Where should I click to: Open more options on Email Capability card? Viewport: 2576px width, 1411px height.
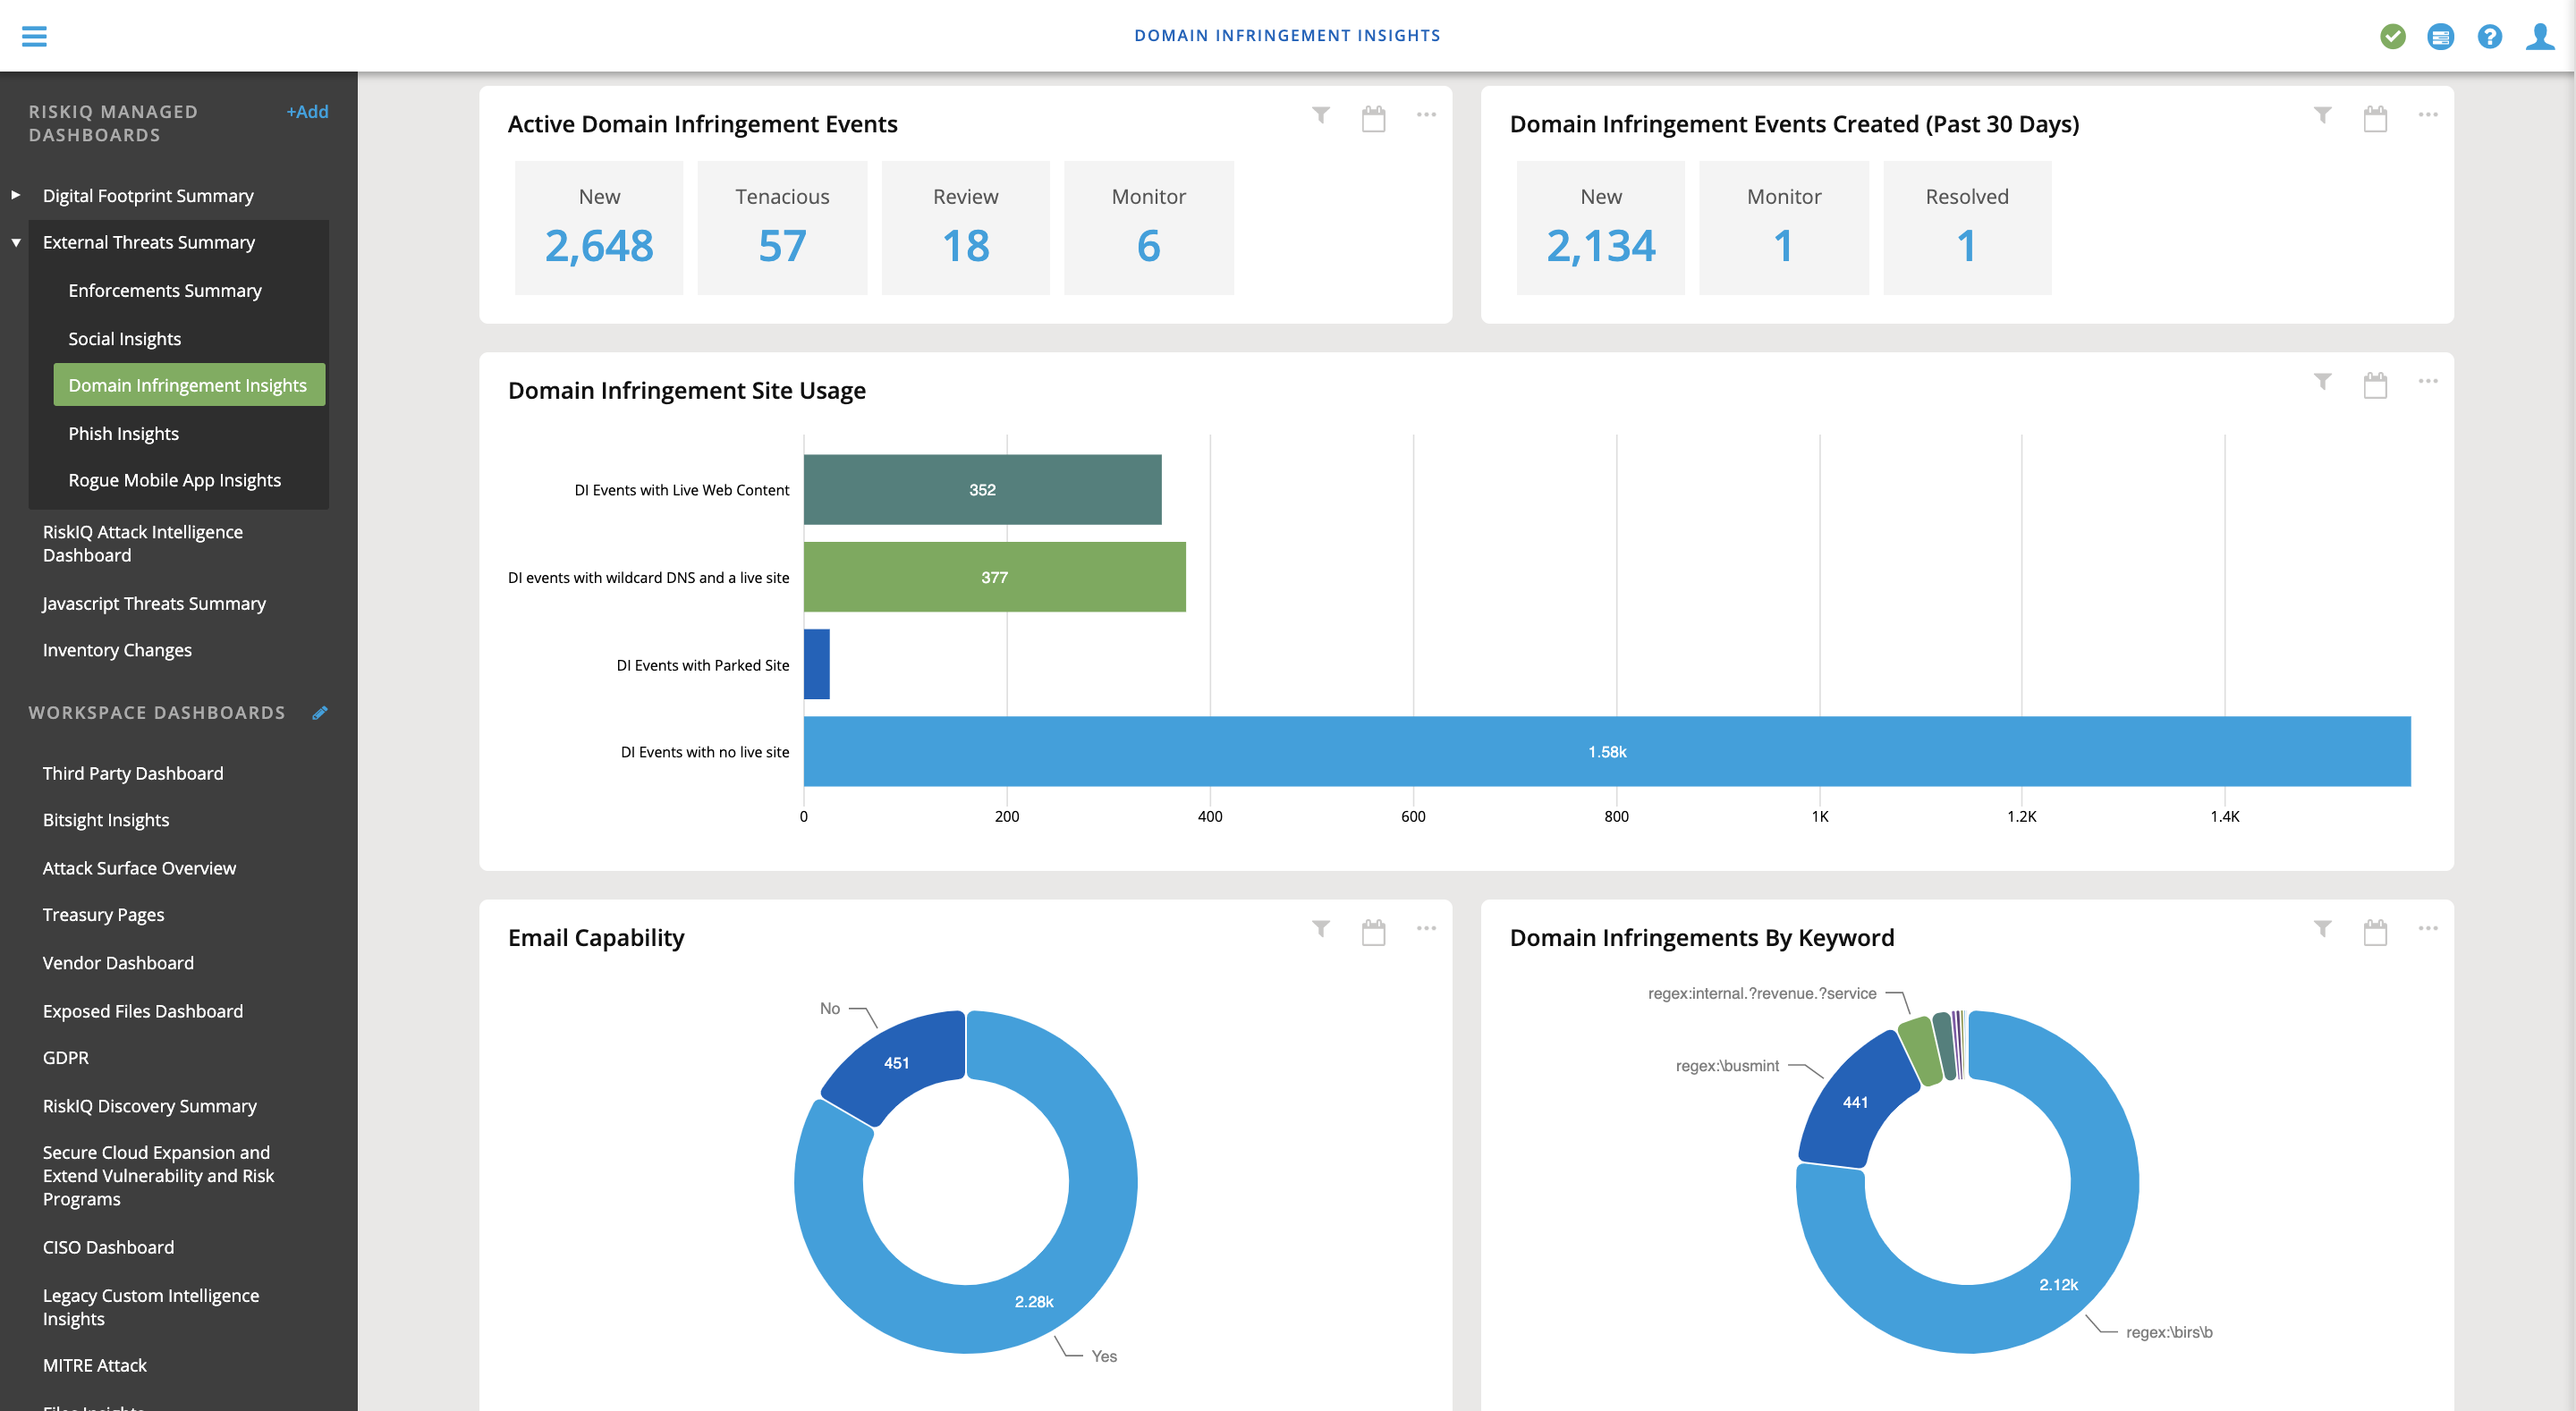pyautogui.click(x=1426, y=928)
